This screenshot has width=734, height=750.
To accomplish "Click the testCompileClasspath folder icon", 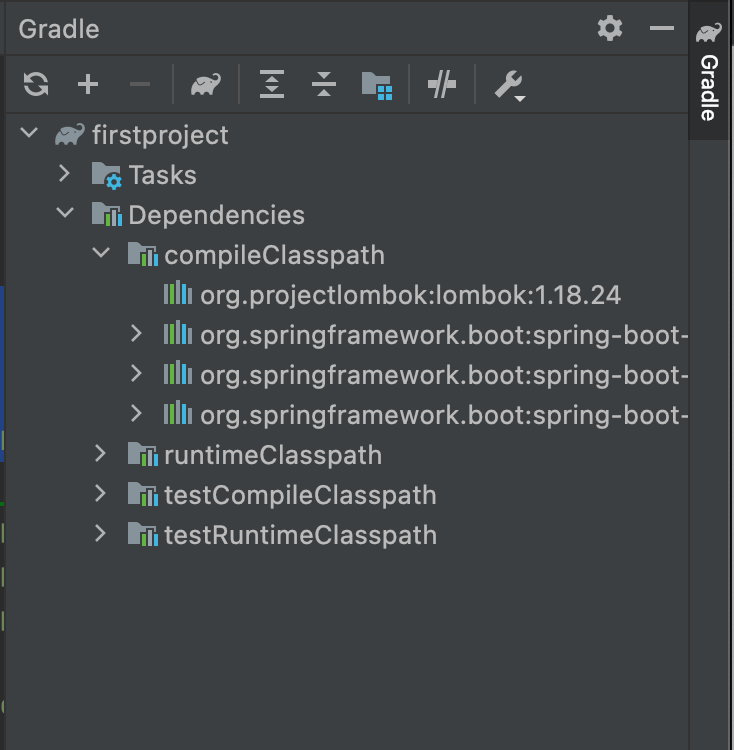I will click(x=143, y=494).
